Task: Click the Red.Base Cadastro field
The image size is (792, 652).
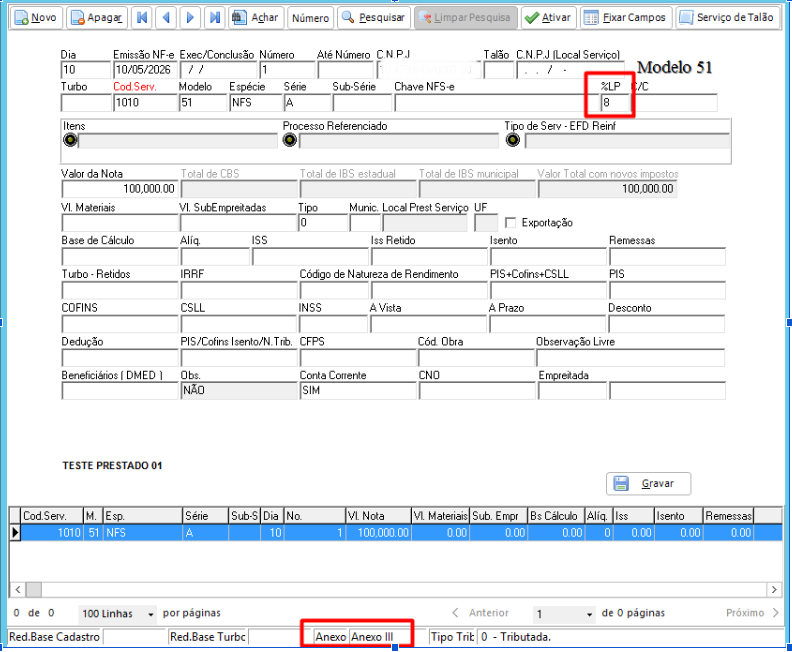Action: point(135,637)
